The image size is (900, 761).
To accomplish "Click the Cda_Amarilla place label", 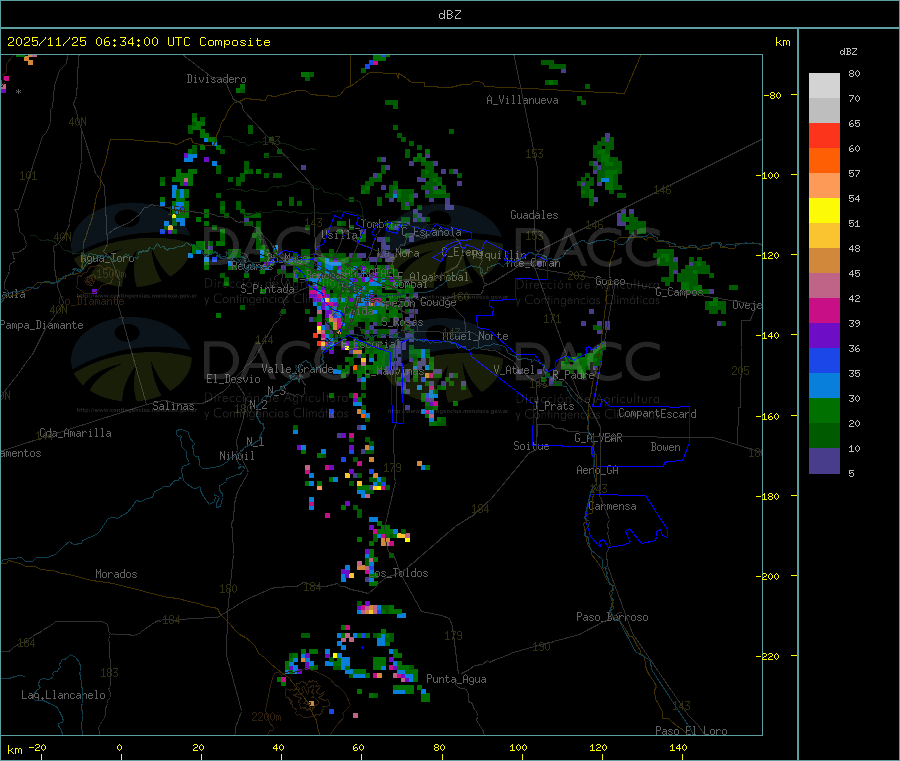I will click(x=75, y=433).
